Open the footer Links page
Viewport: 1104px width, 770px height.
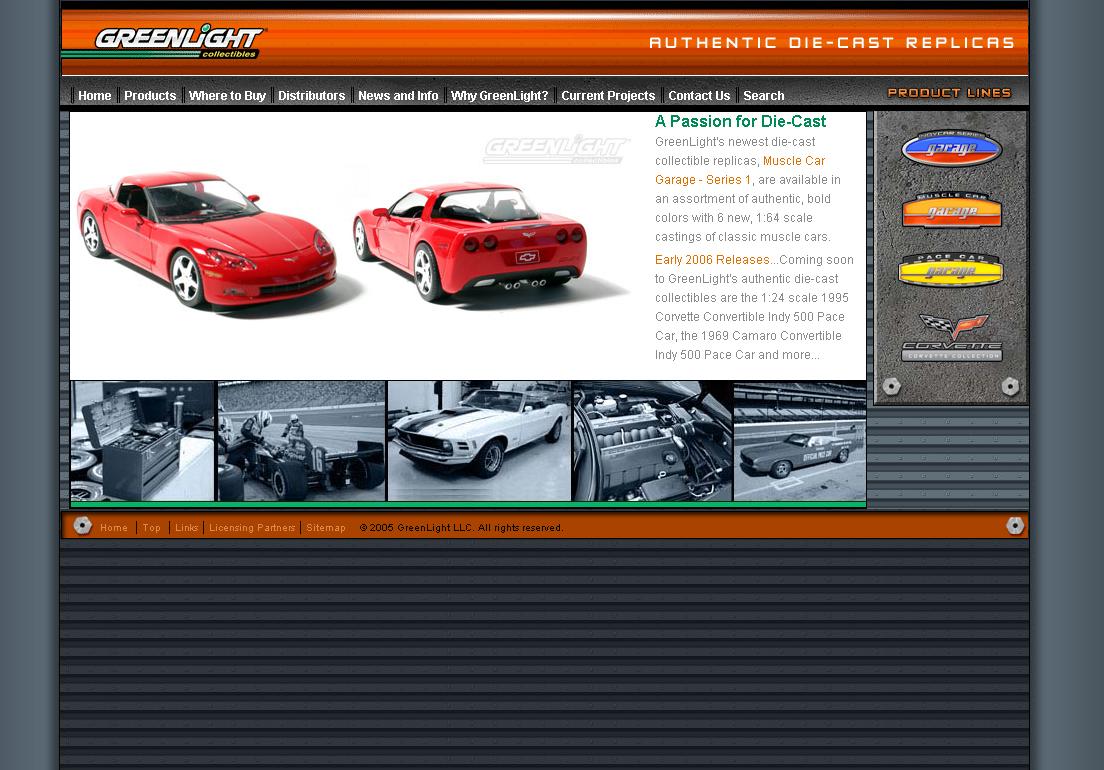pos(187,528)
